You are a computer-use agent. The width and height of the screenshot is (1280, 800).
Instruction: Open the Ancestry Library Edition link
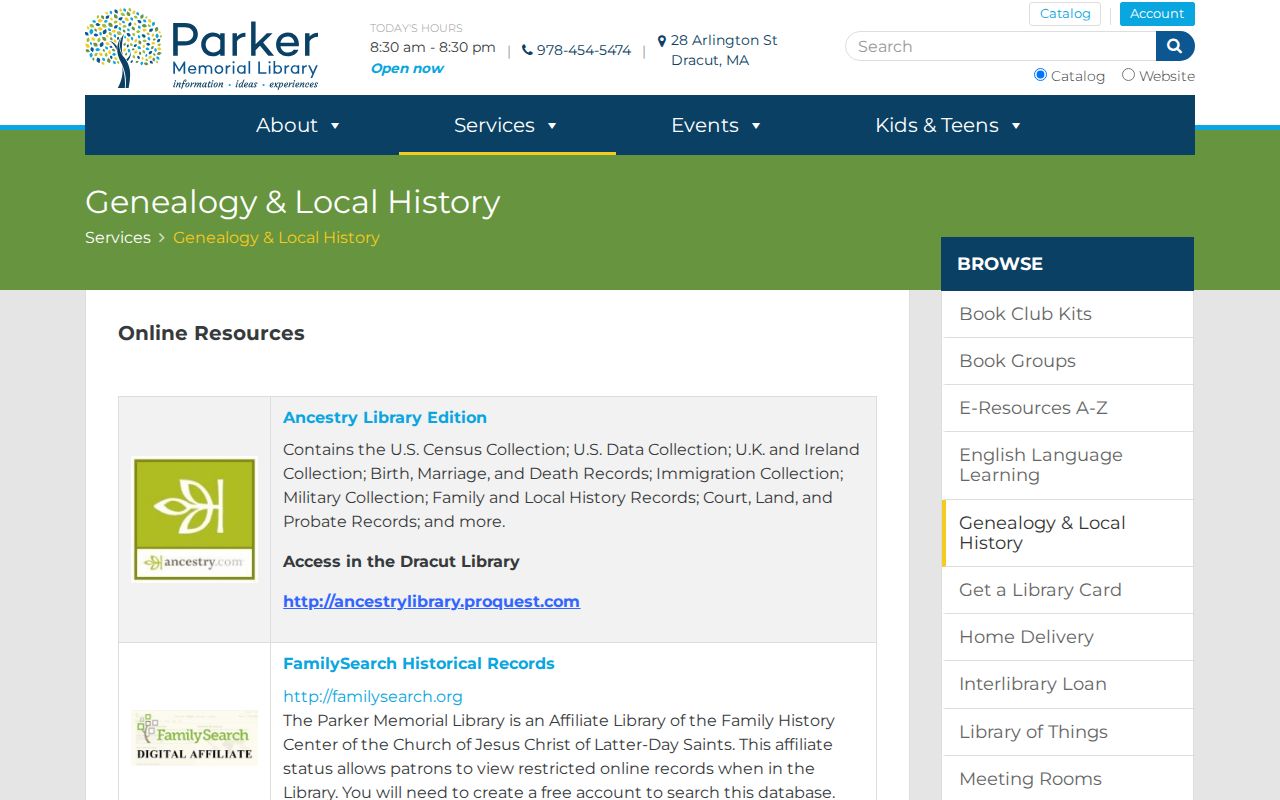coord(385,417)
